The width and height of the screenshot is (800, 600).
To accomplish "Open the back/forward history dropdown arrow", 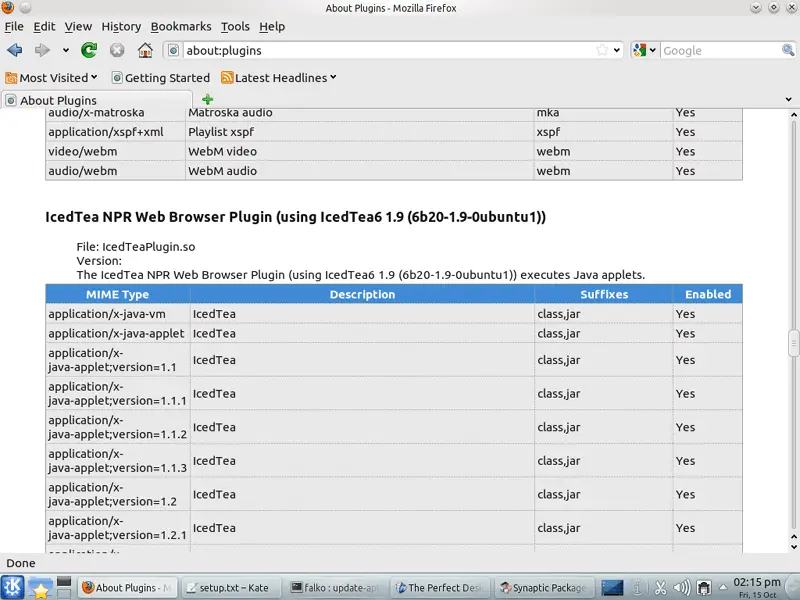I will pyautogui.click(x=66, y=51).
